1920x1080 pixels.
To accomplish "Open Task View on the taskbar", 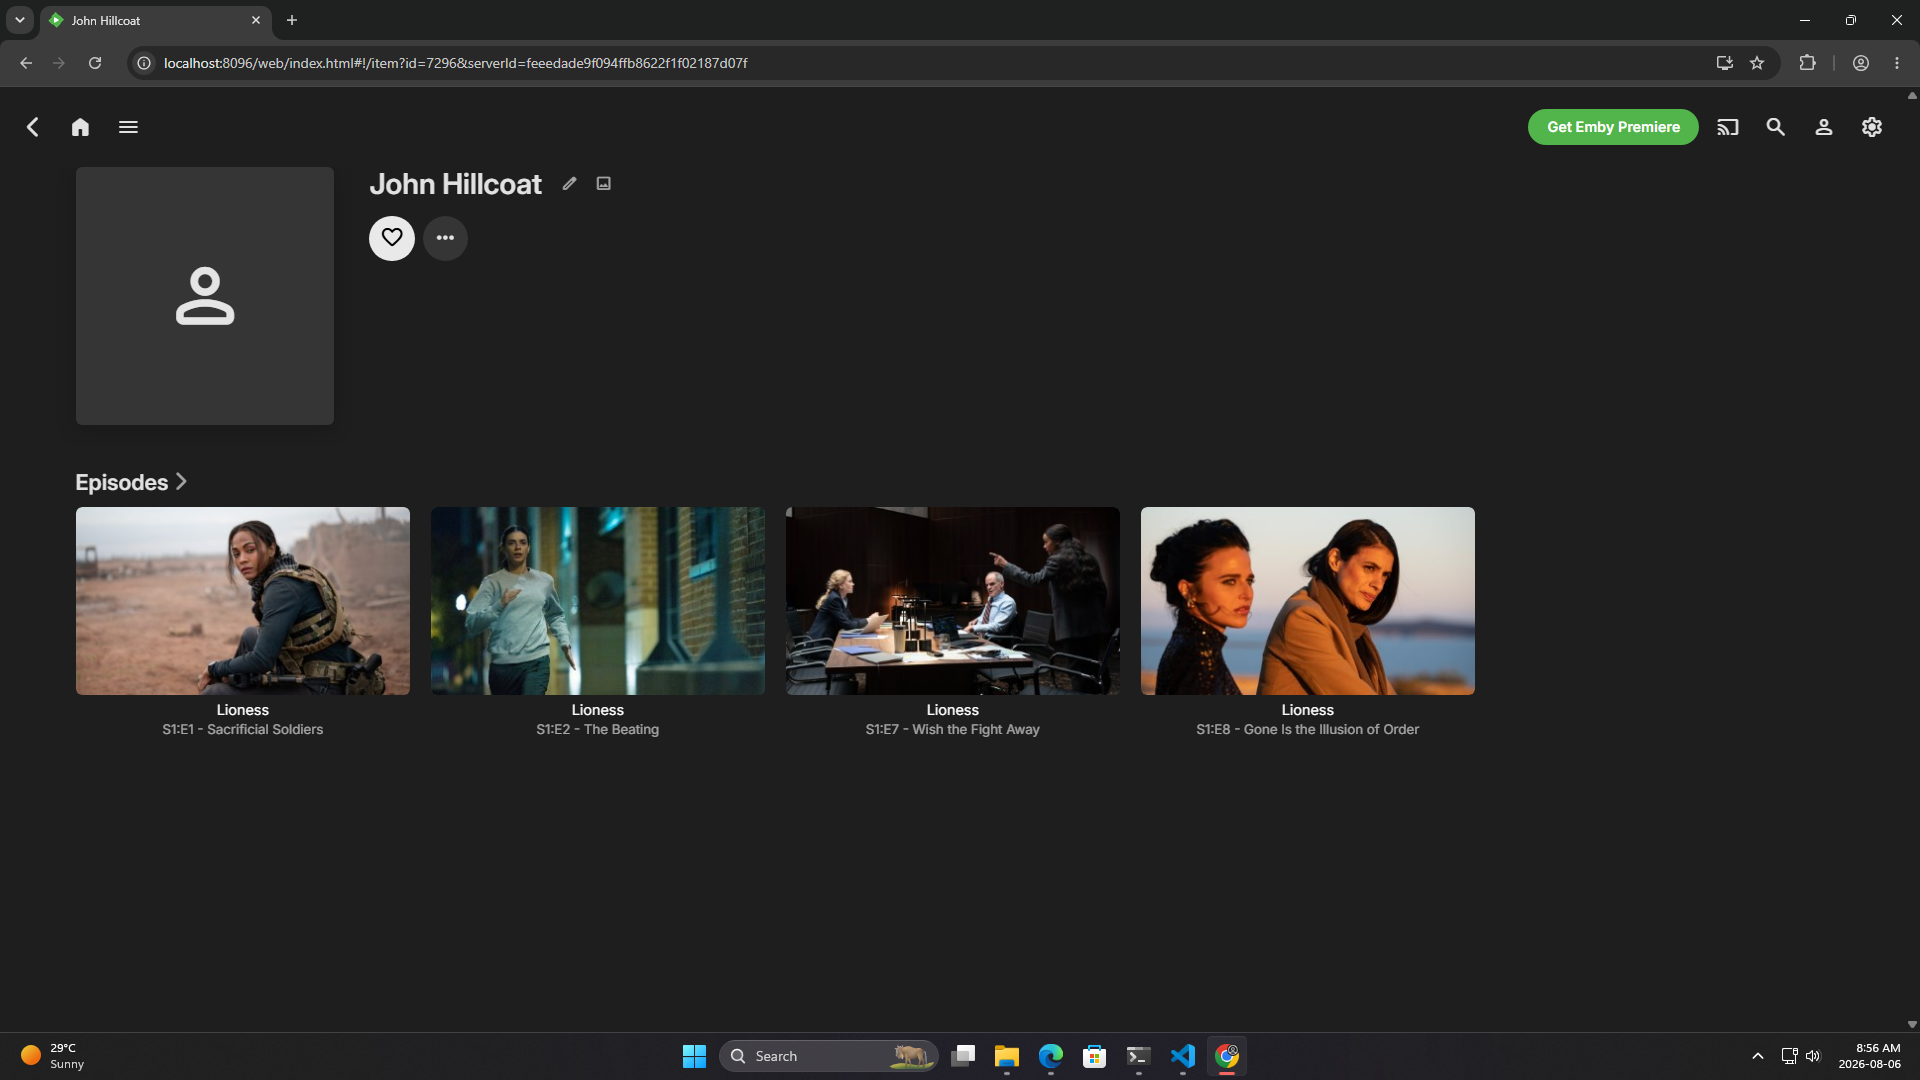I will tap(963, 1056).
